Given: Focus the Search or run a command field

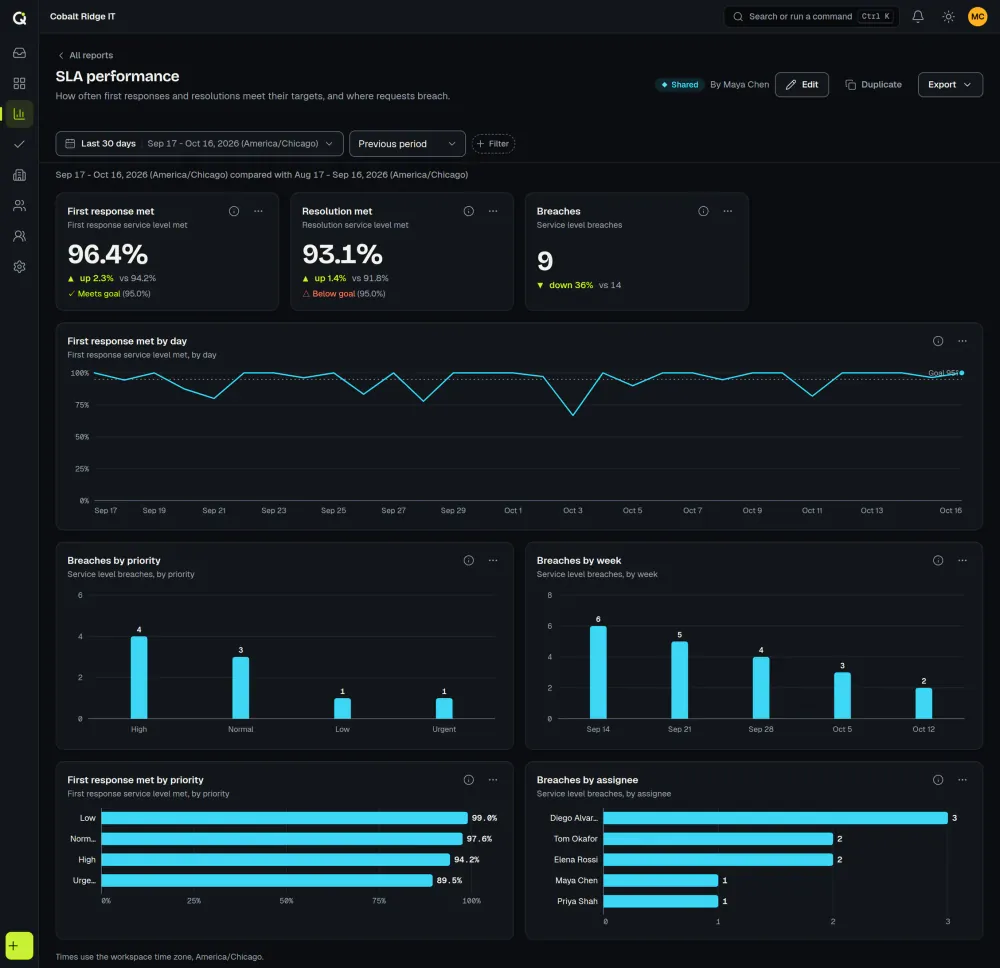Looking at the screenshot, I should point(811,17).
